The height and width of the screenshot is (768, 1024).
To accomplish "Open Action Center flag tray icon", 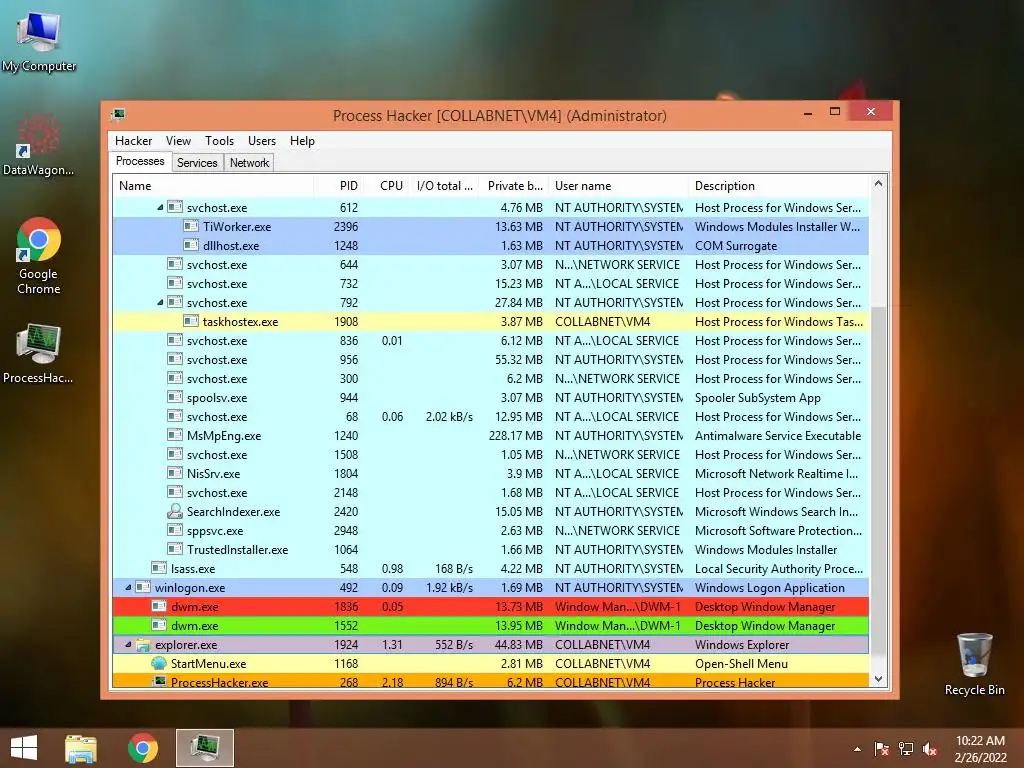I will (x=881, y=749).
